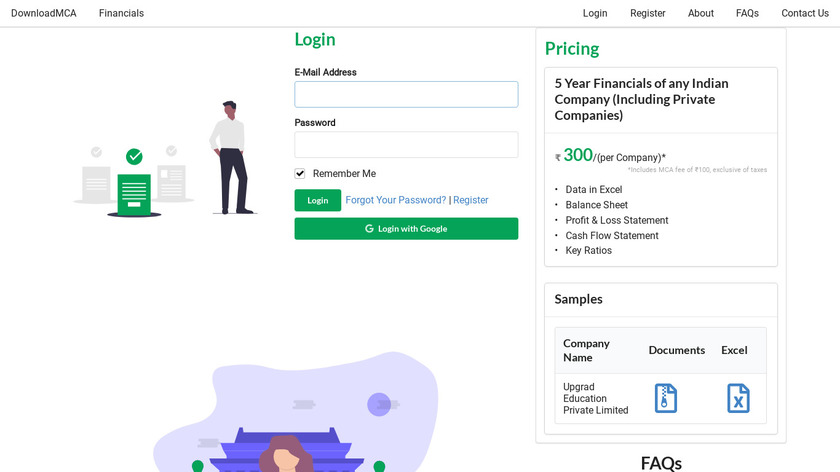
Task: Open the DownloadMCA home link
Action: [x=44, y=13]
